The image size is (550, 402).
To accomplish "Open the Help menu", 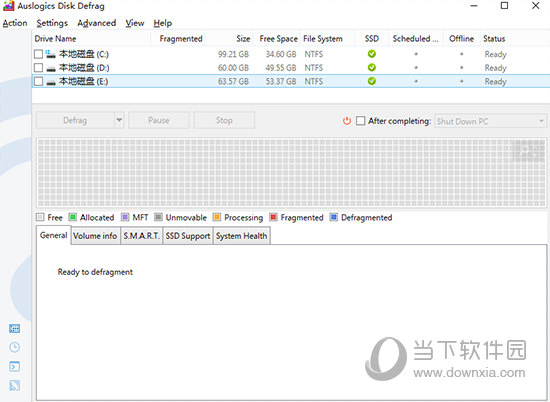I will click(x=162, y=23).
